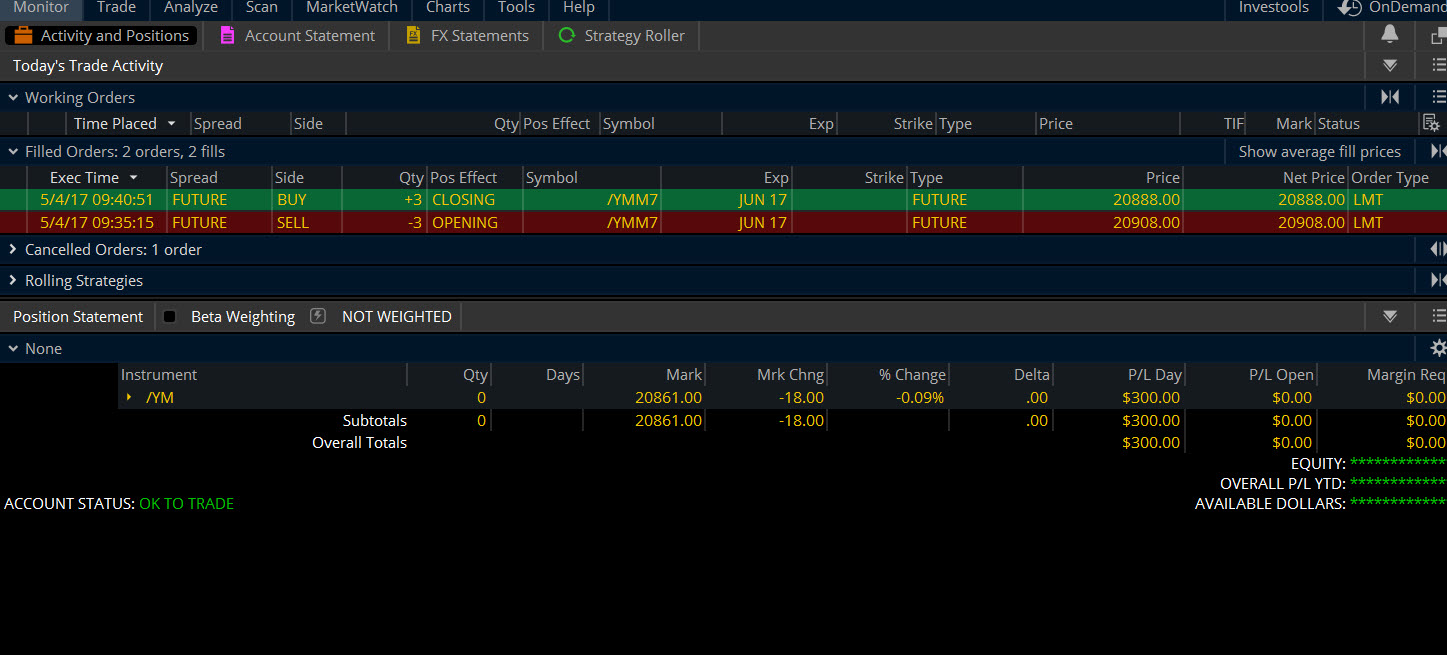Open the Position Statement list menu icon
This screenshot has height=655, width=1447.
click(x=1438, y=316)
